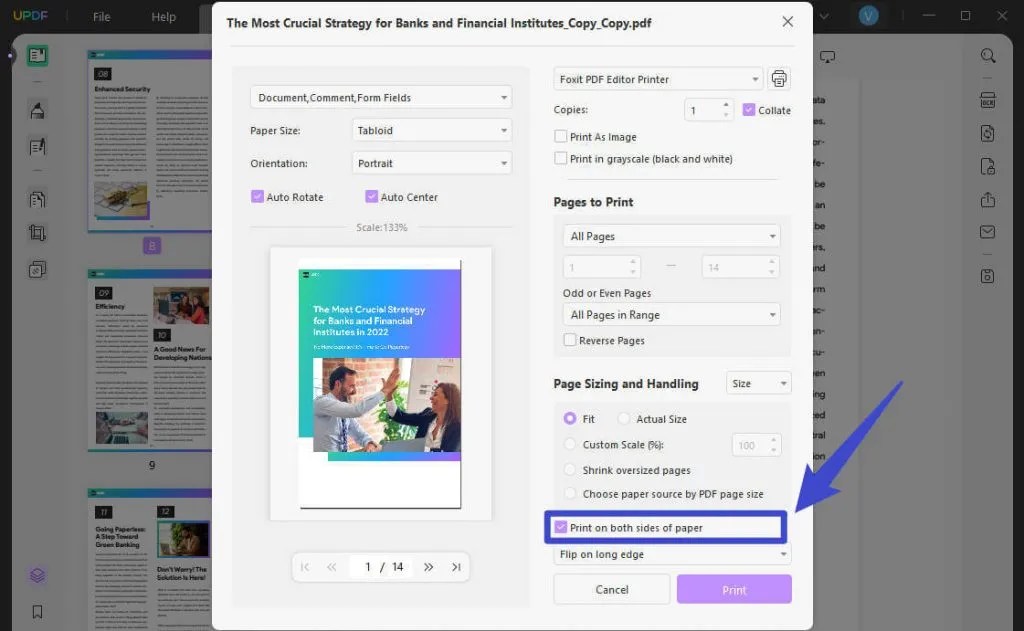Enable Print As Image
This screenshot has width=1024, height=631.
(563, 136)
